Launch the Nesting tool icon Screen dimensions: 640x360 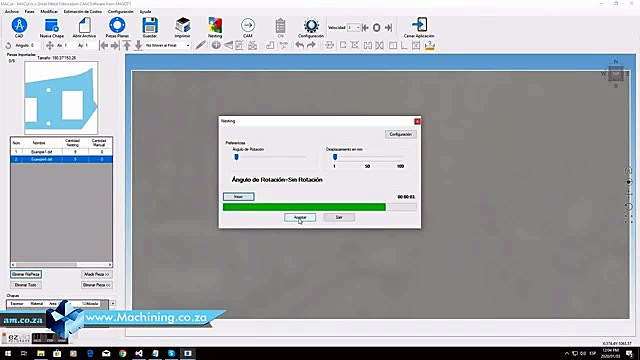click(x=215, y=25)
